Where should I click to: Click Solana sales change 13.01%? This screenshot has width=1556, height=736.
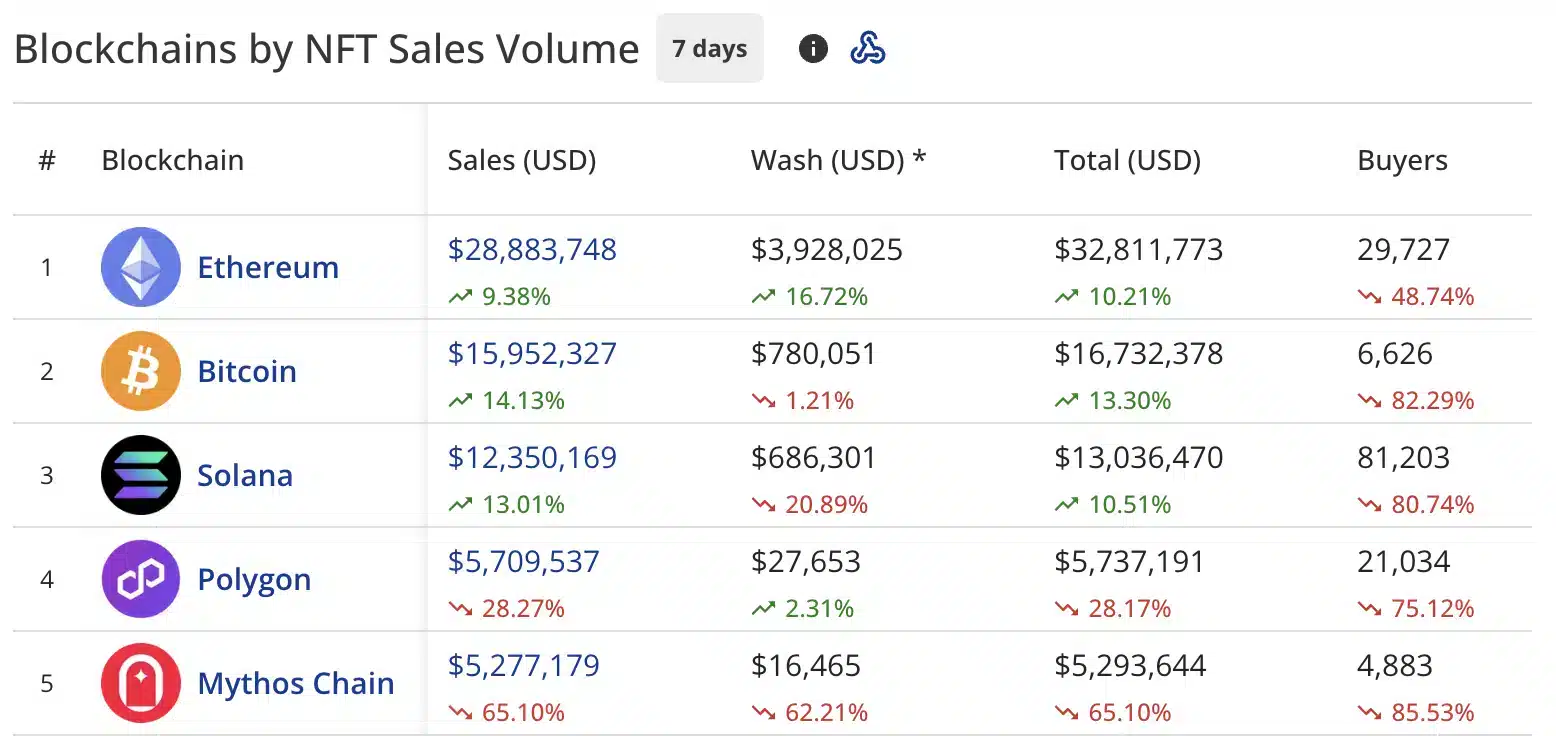coord(506,505)
